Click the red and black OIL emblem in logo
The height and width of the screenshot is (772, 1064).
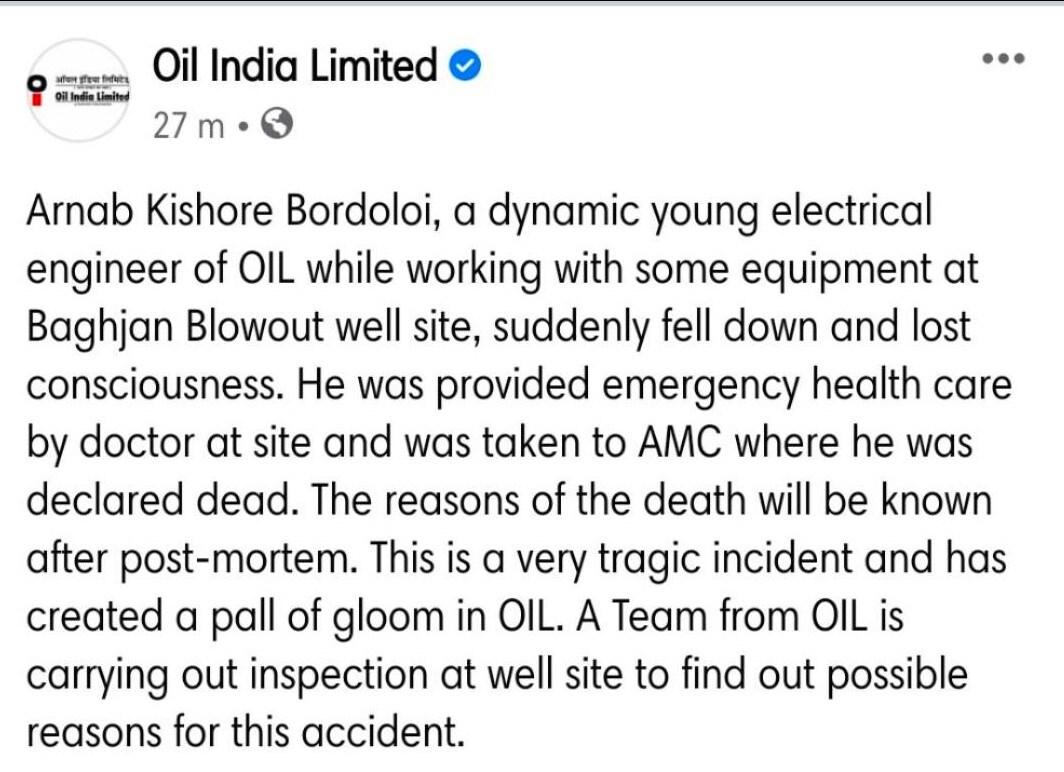point(36,90)
